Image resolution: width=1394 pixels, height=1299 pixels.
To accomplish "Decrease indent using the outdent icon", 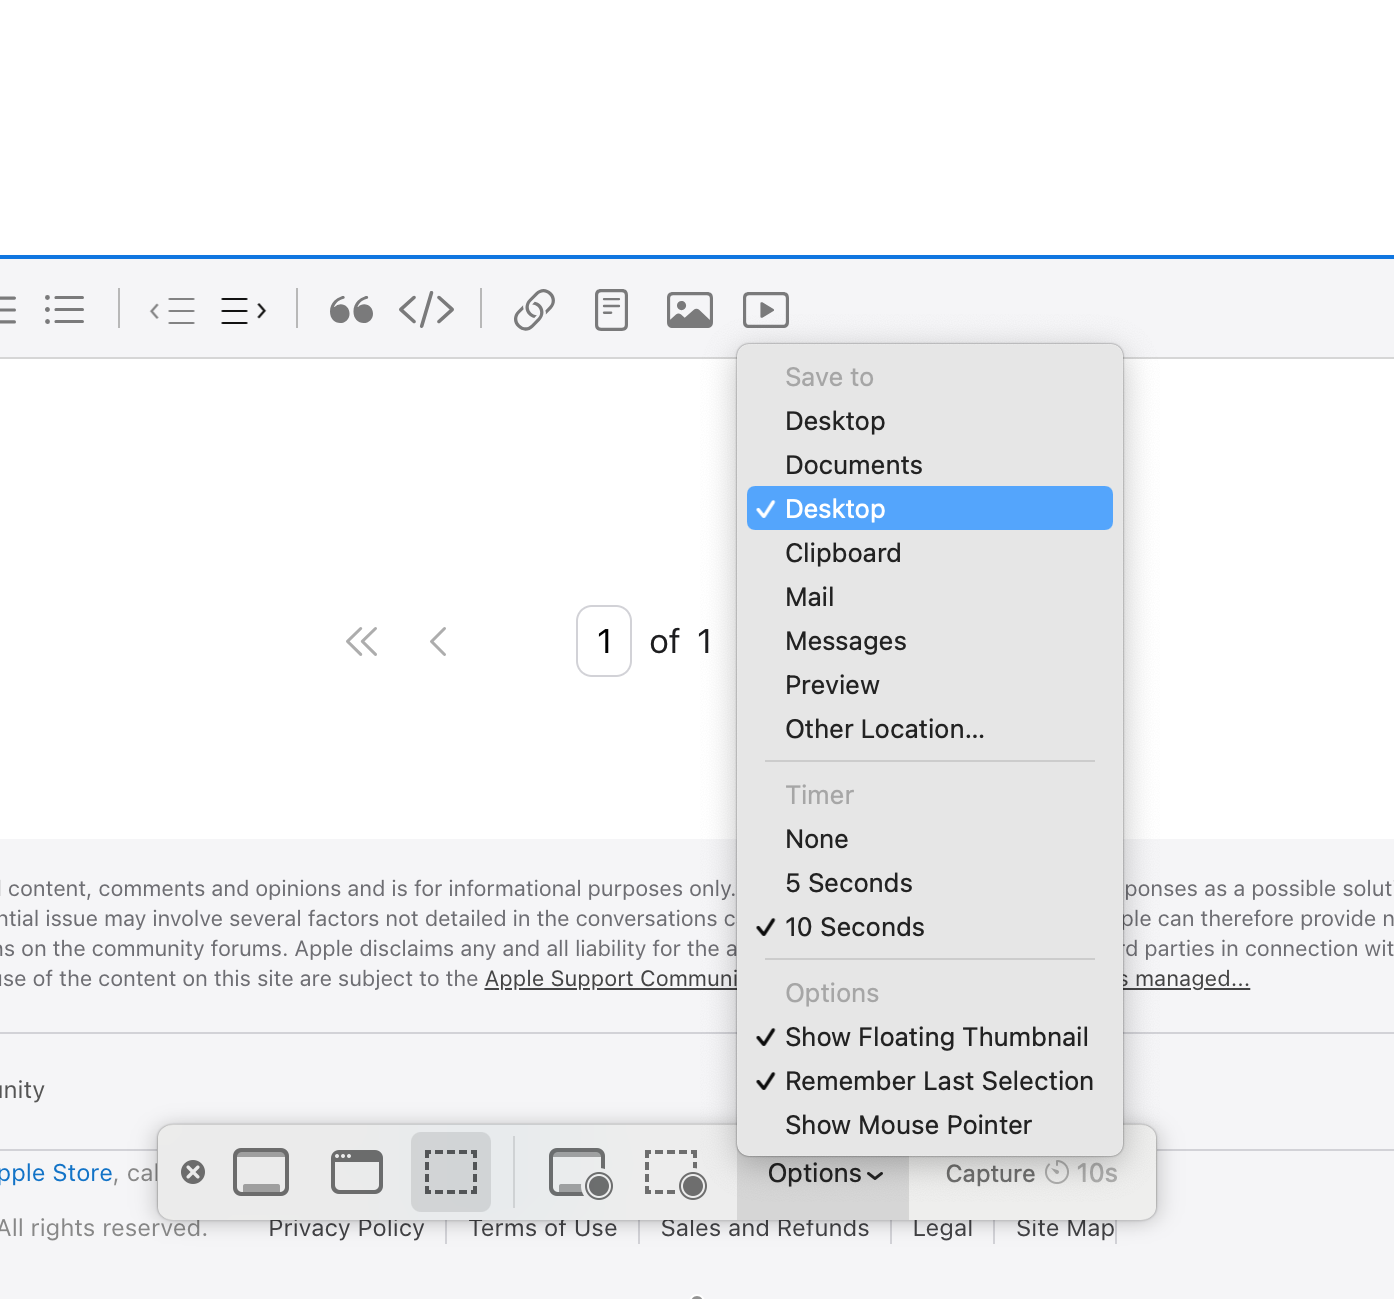I will 172,310.
